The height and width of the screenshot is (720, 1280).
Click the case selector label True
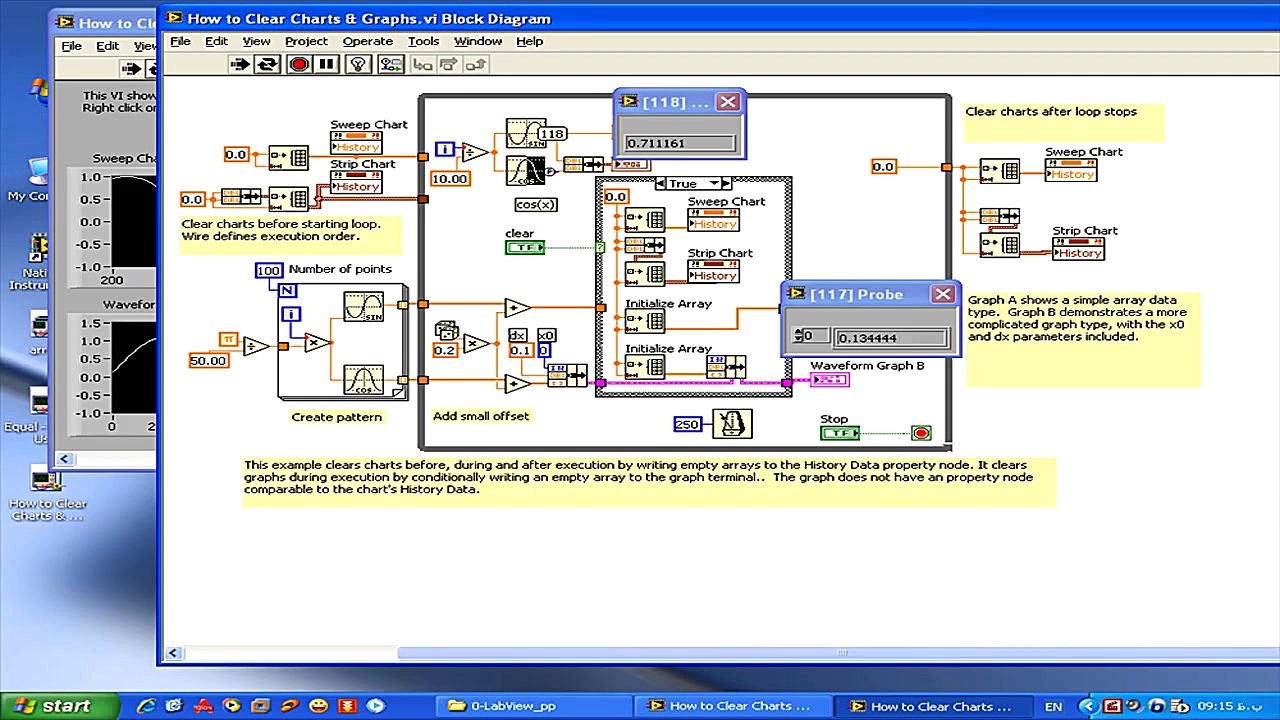(684, 184)
